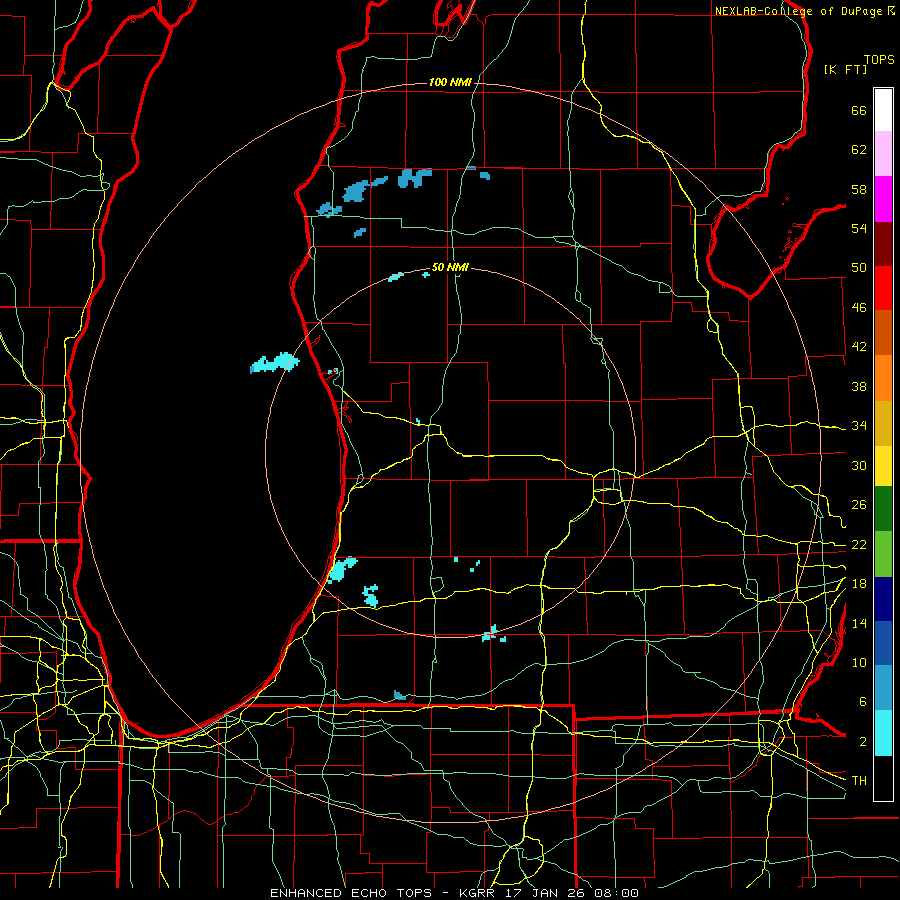Click the bright red 50 kft legend swatch
The width and height of the screenshot is (900, 900).
(883, 288)
